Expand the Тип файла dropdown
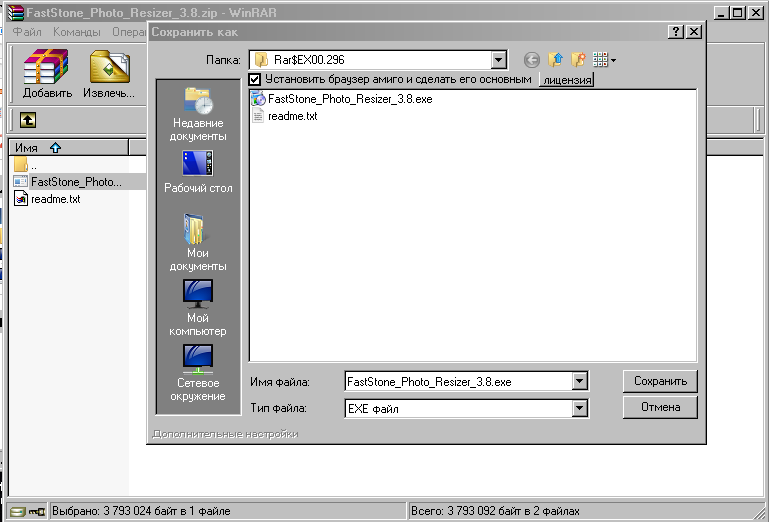Viewport: 769px width, 522px height. click(579, 408)
